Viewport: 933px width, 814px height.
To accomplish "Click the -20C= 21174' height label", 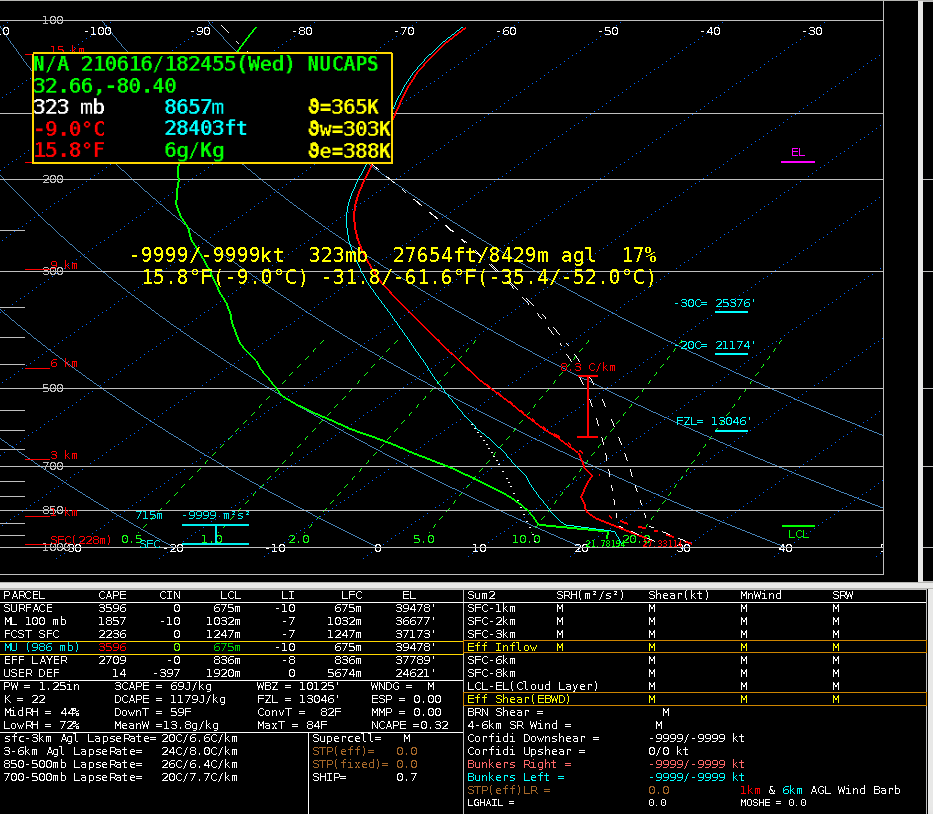I will tap(714, 346).
